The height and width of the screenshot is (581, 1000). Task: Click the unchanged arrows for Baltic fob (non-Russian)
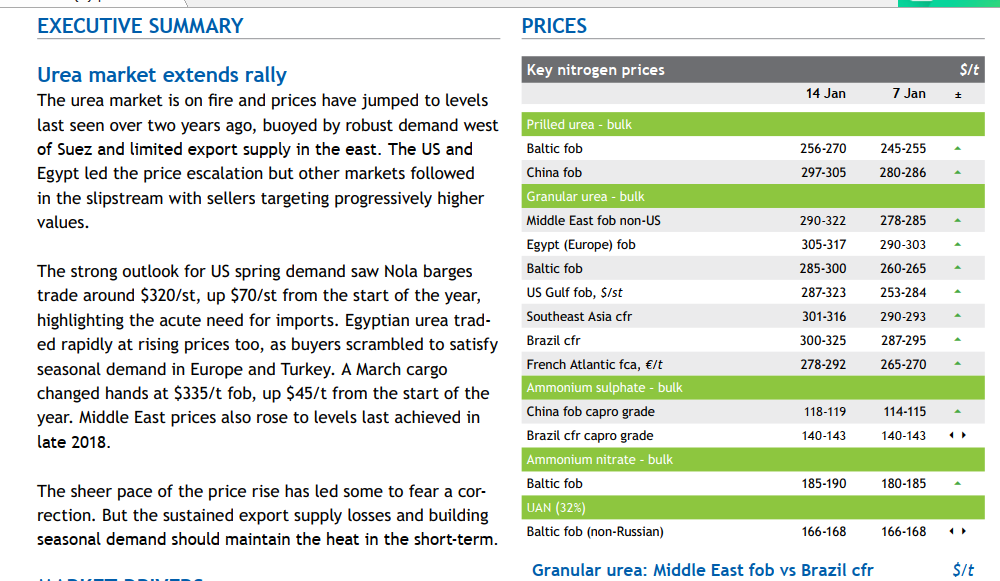[x=957, y=531]
